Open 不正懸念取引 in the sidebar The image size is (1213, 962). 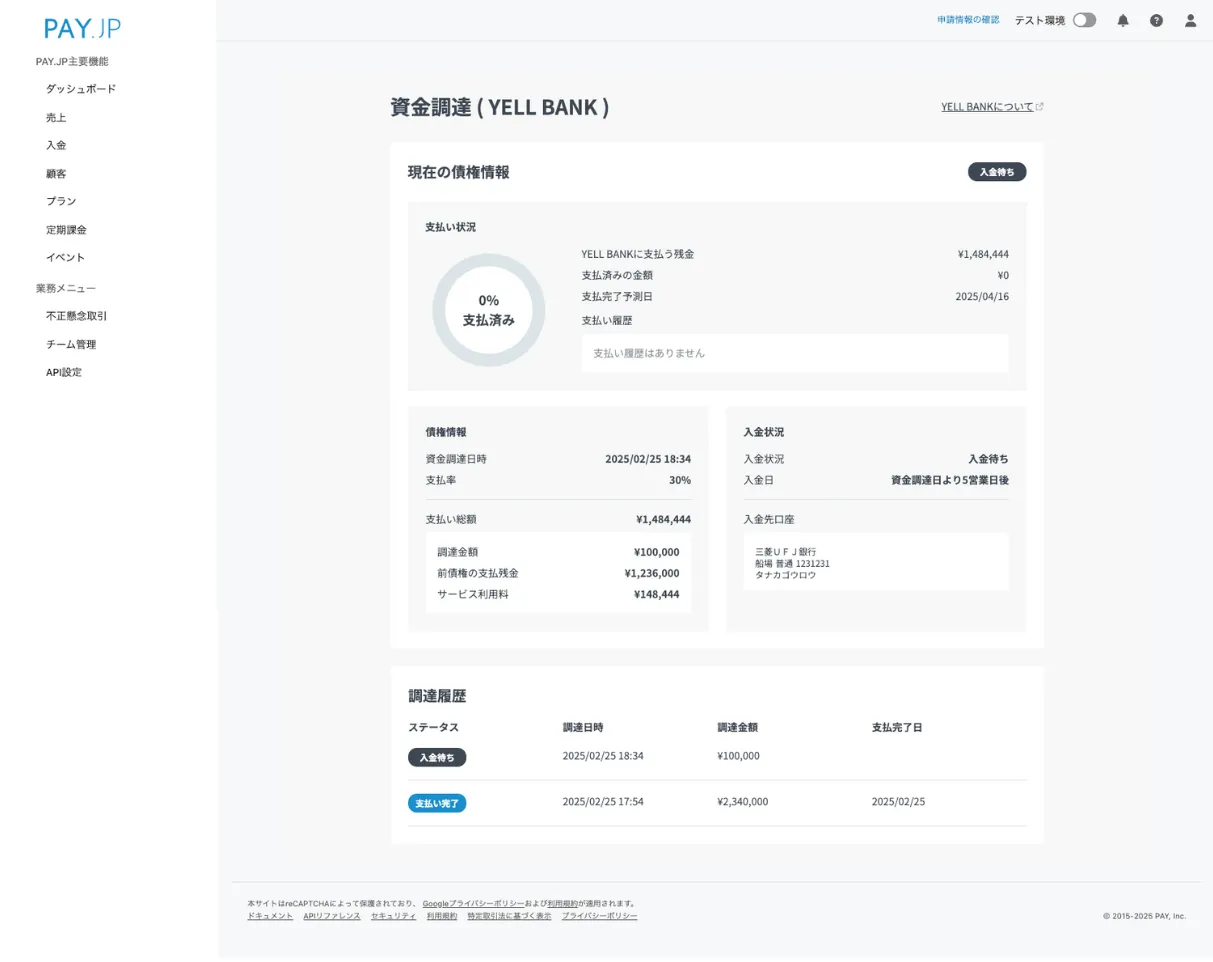click(76, 316)
